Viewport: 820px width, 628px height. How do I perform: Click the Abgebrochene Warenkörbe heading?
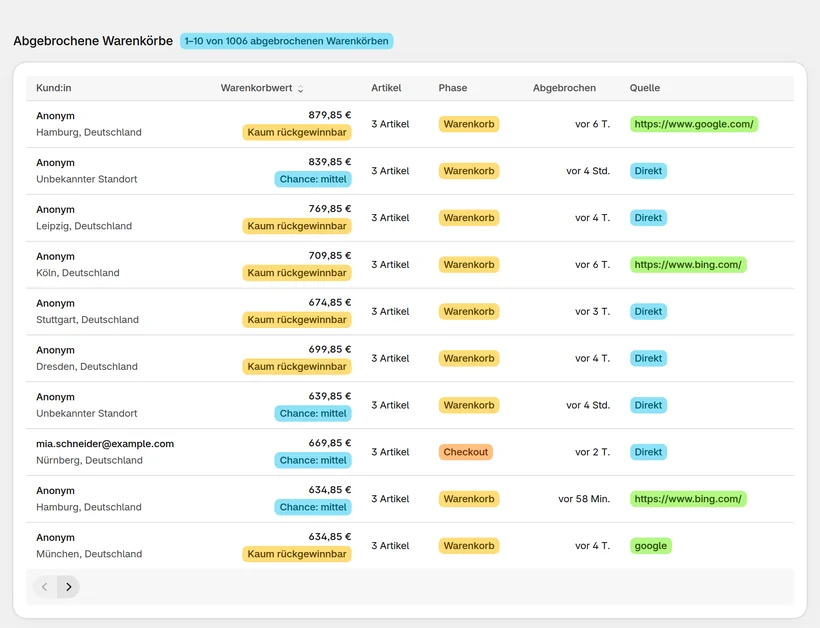click(x=93, y=41)
